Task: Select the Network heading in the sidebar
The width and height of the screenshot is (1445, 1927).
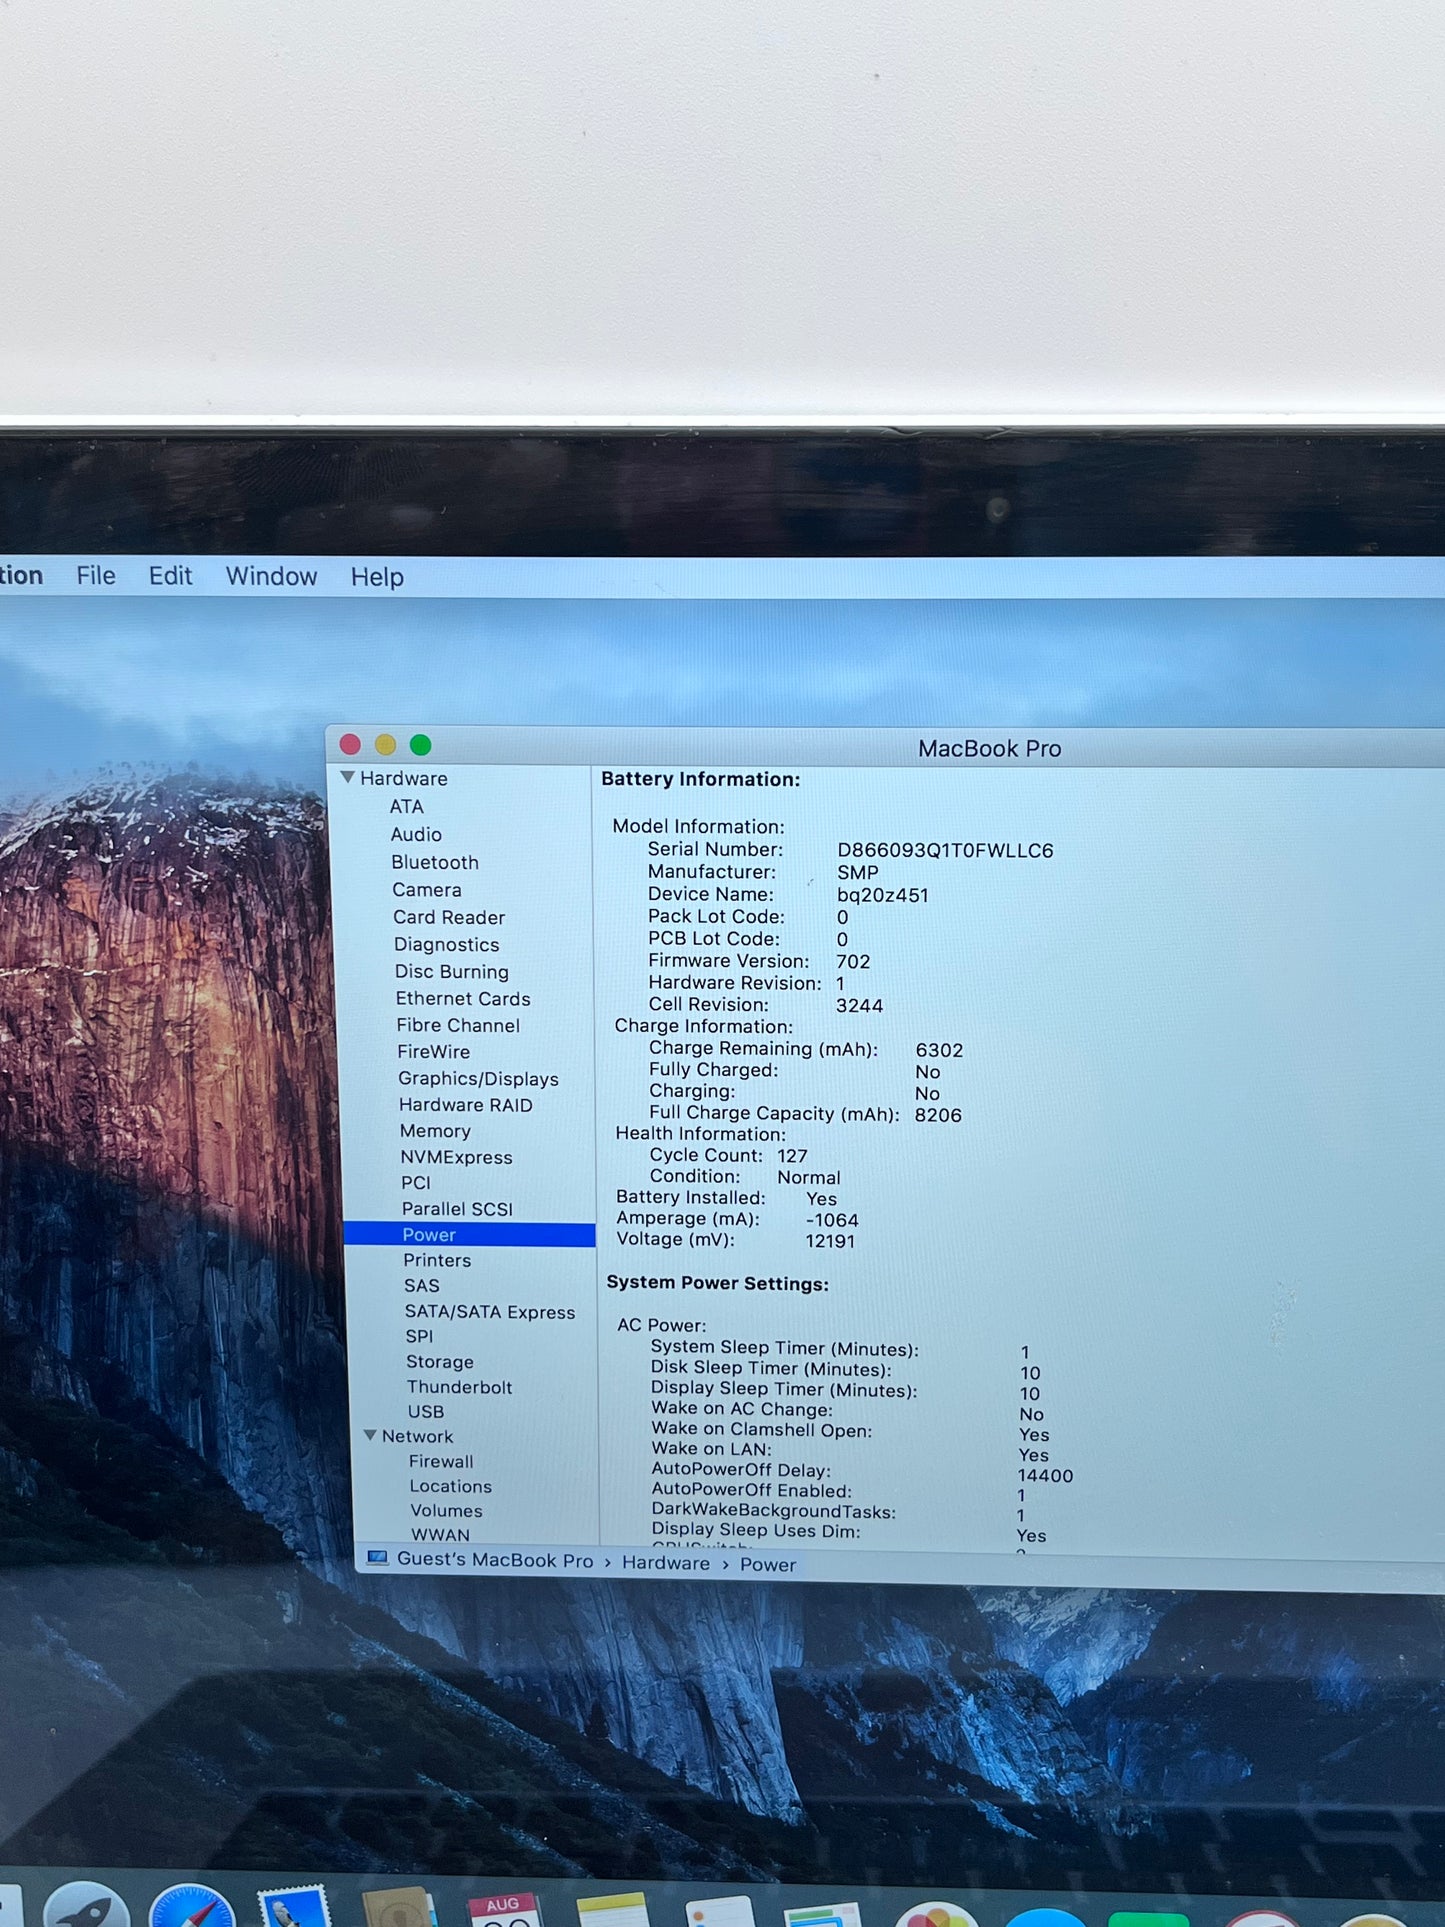Action: coord(418,1436)
